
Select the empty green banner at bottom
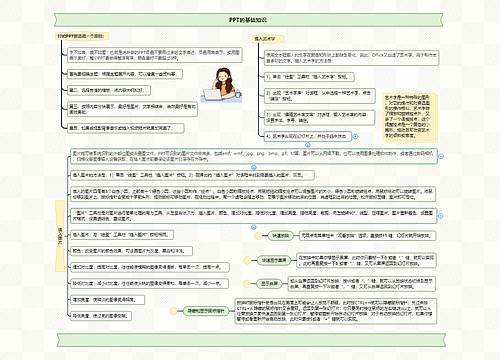pyautogui.click(x=251, y=339)
